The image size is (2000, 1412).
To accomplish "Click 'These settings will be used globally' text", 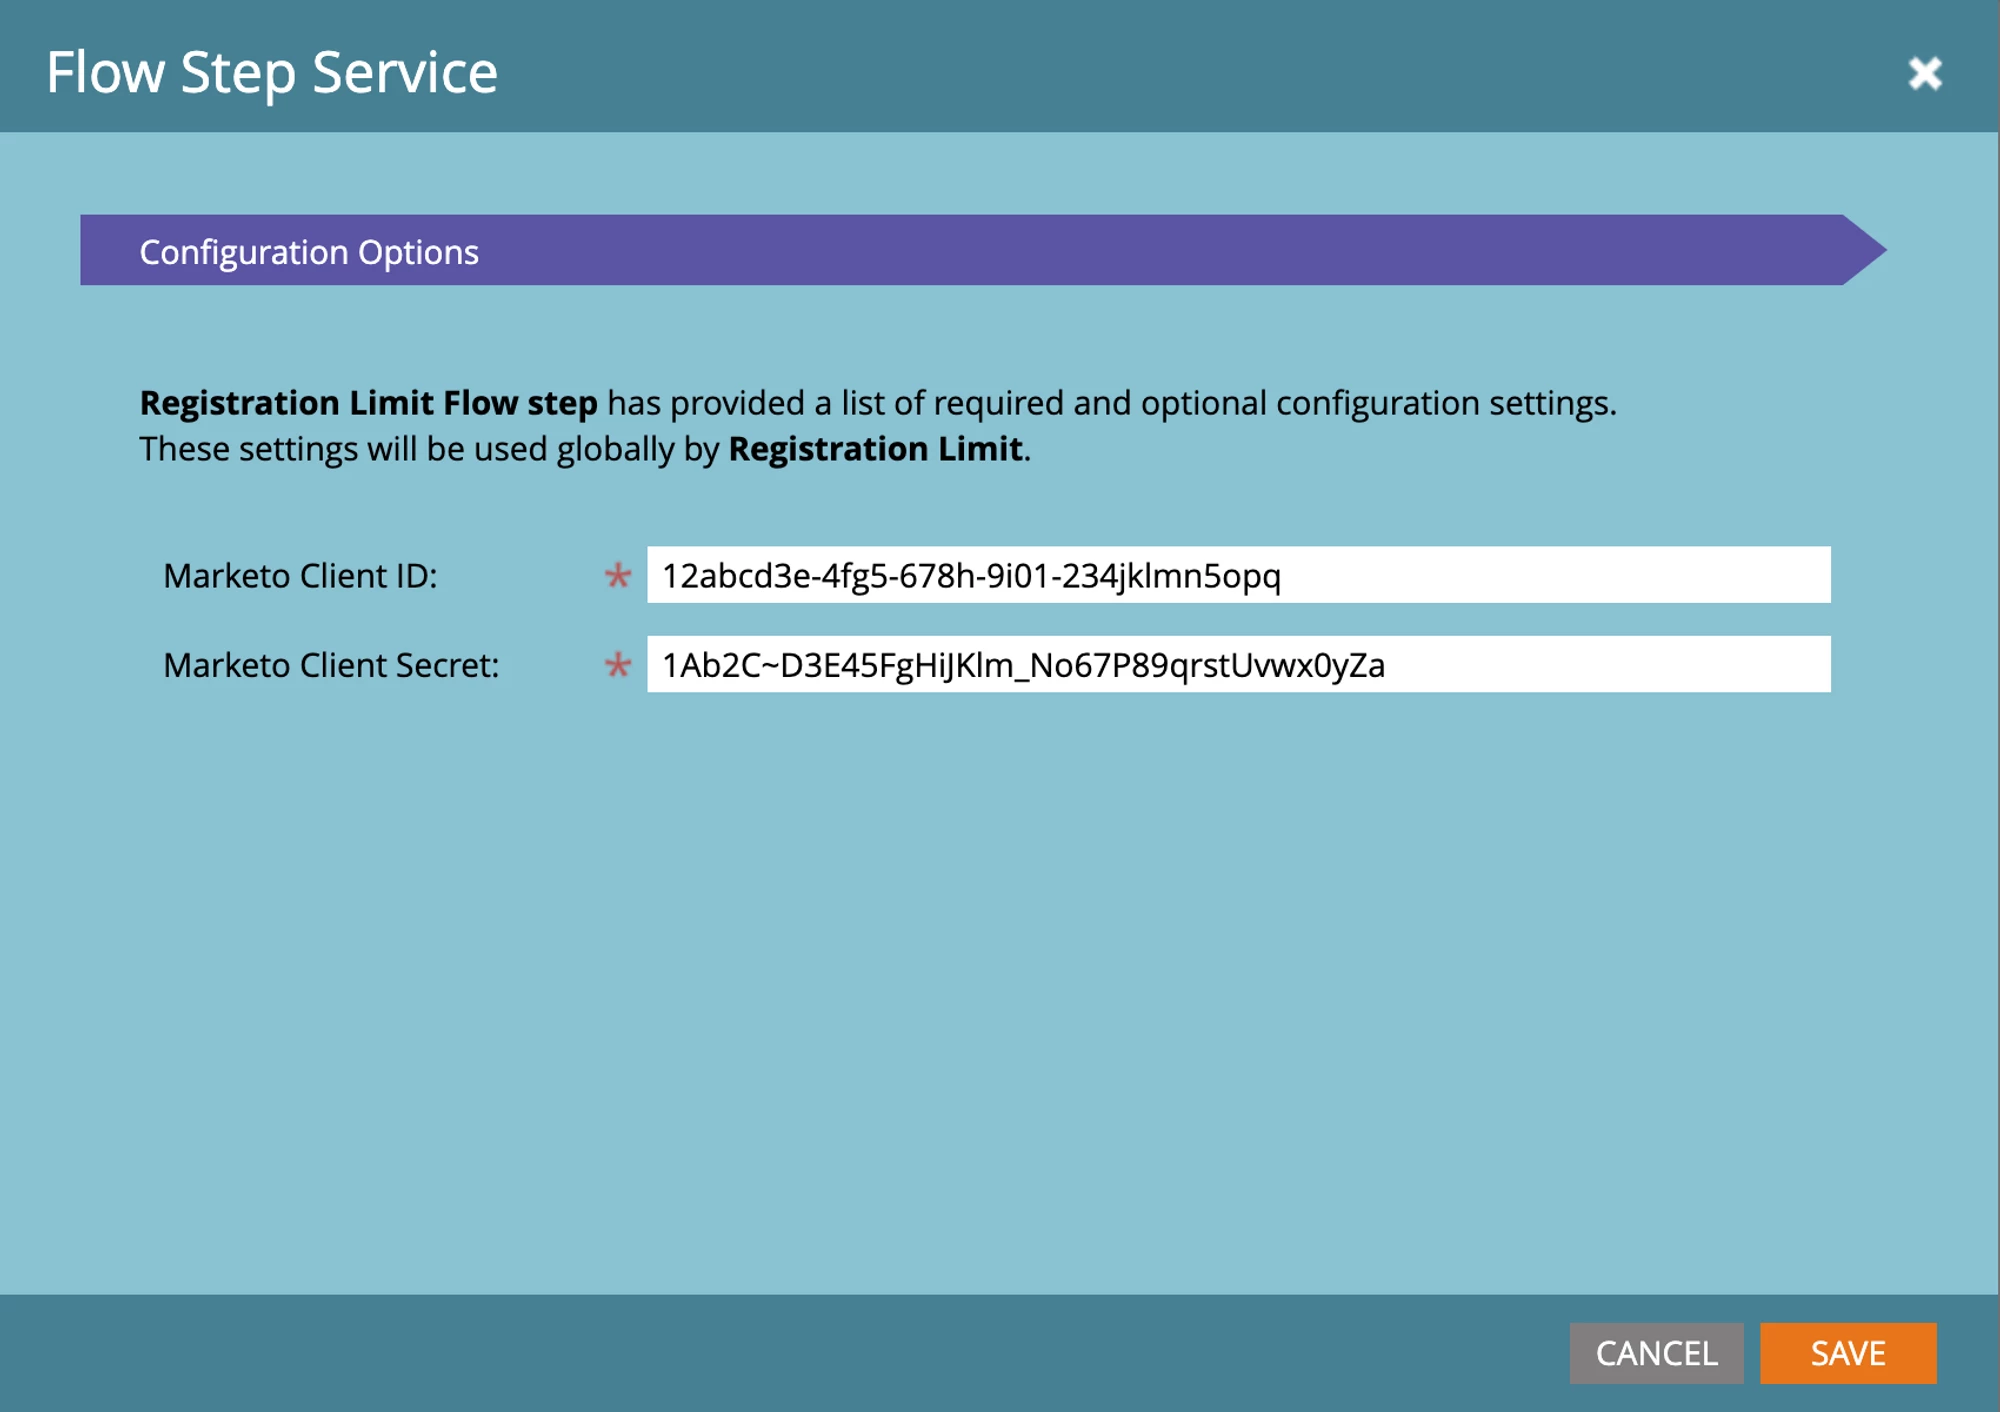I will [406, 449].
